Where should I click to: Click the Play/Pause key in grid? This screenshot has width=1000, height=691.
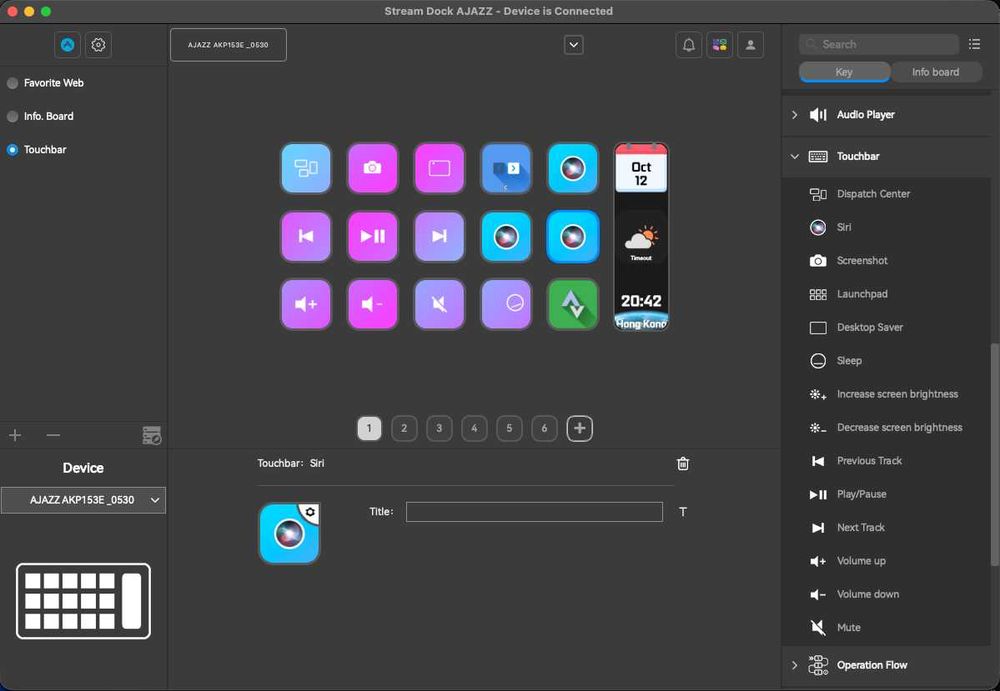(372, 237)
